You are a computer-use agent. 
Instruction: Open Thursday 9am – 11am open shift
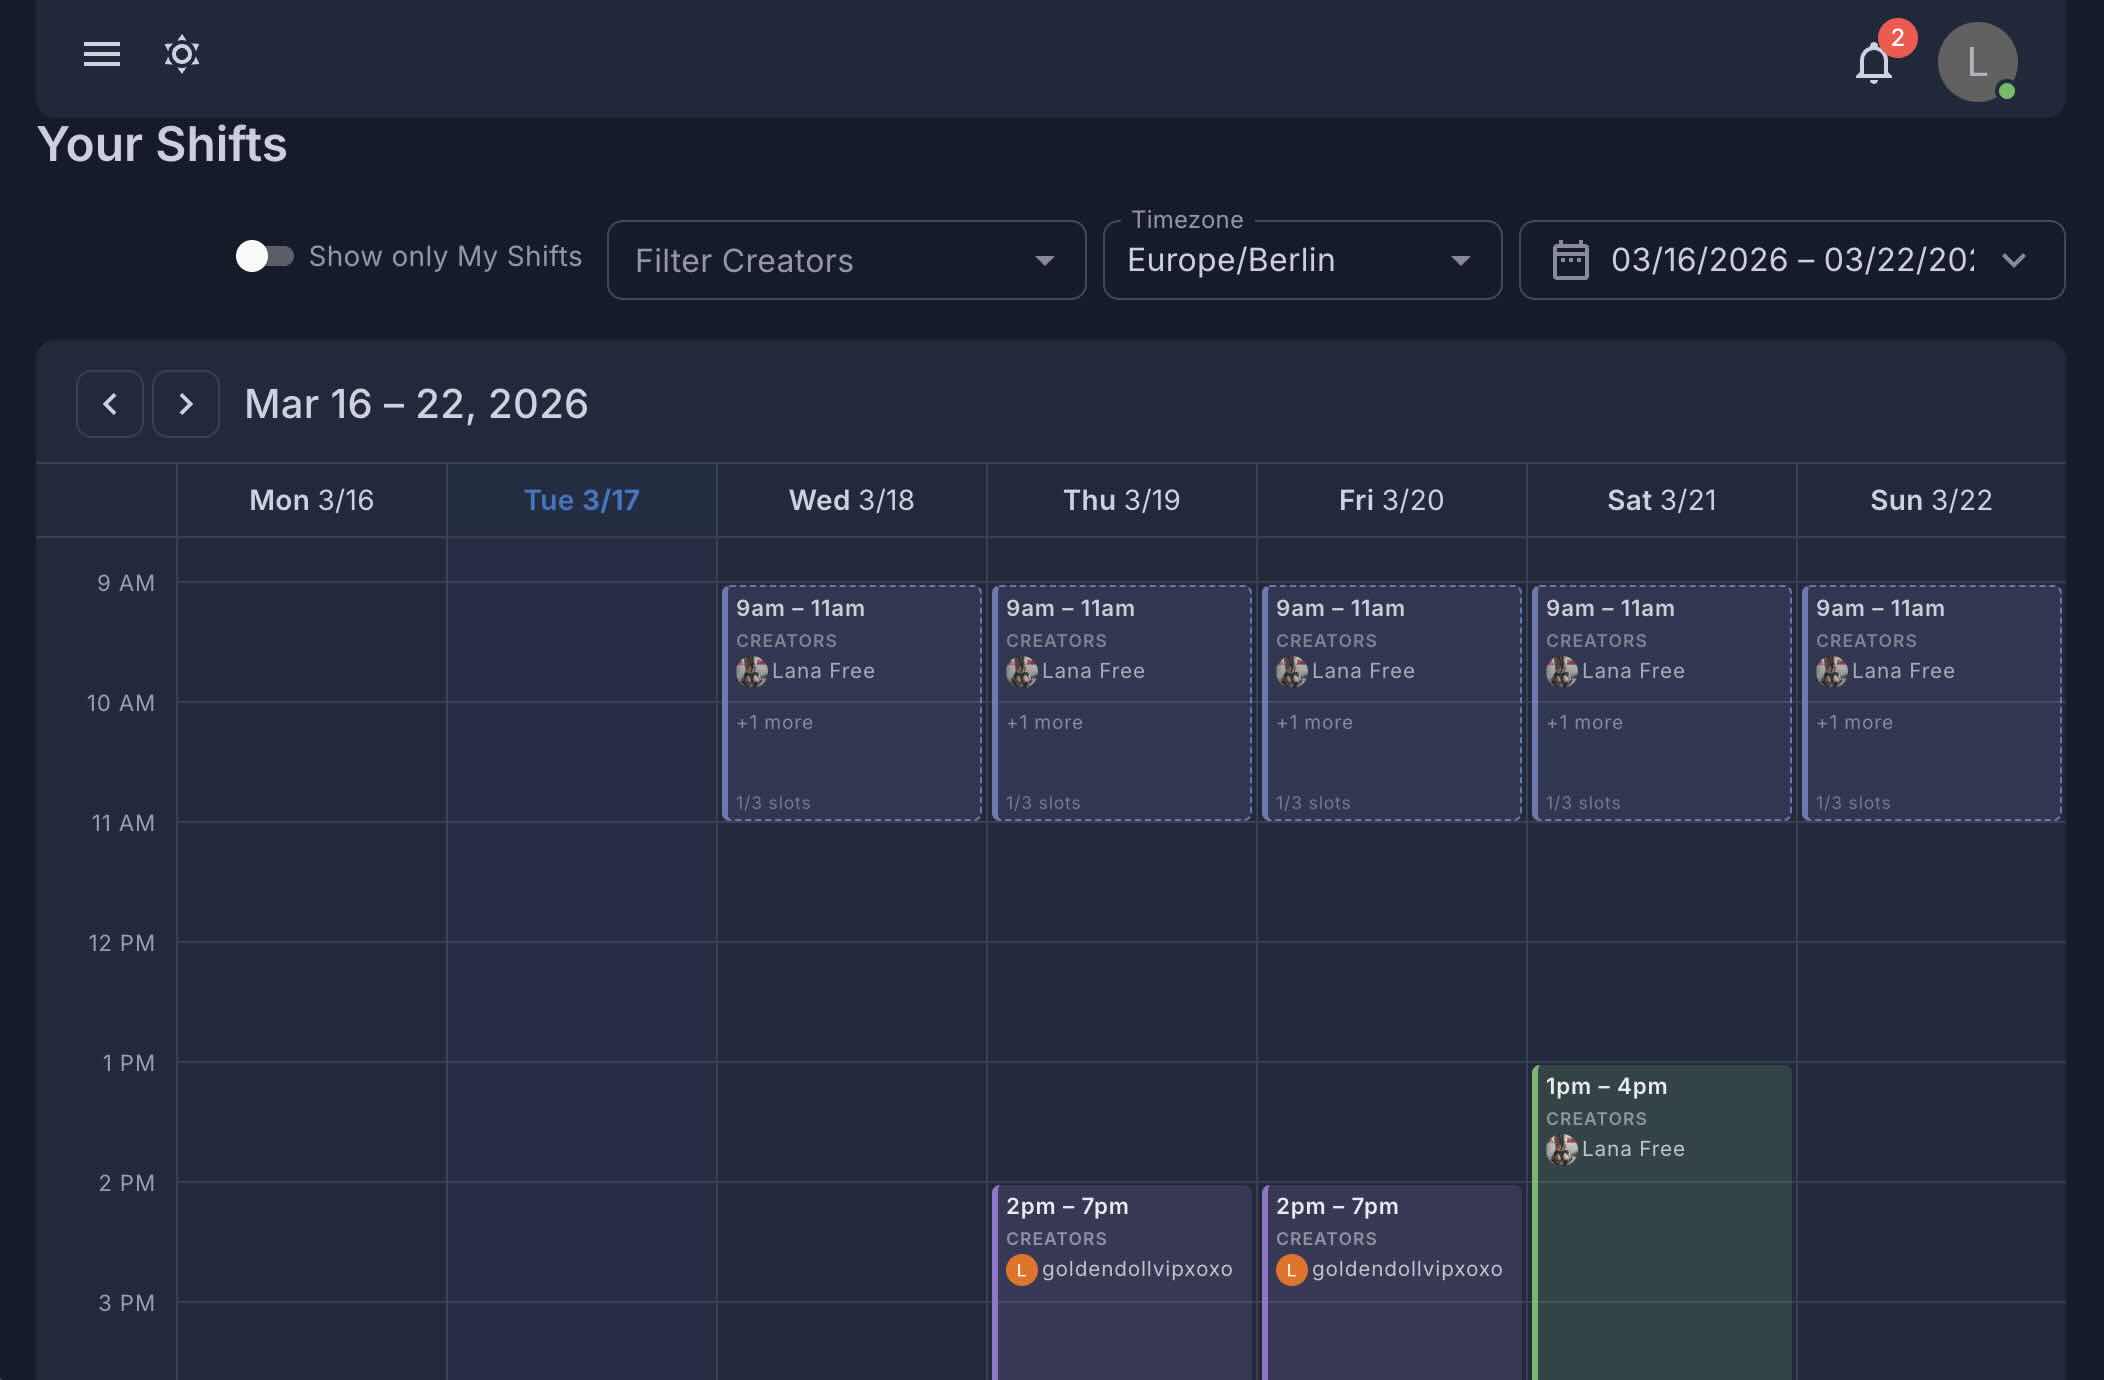pos(1121,765)
